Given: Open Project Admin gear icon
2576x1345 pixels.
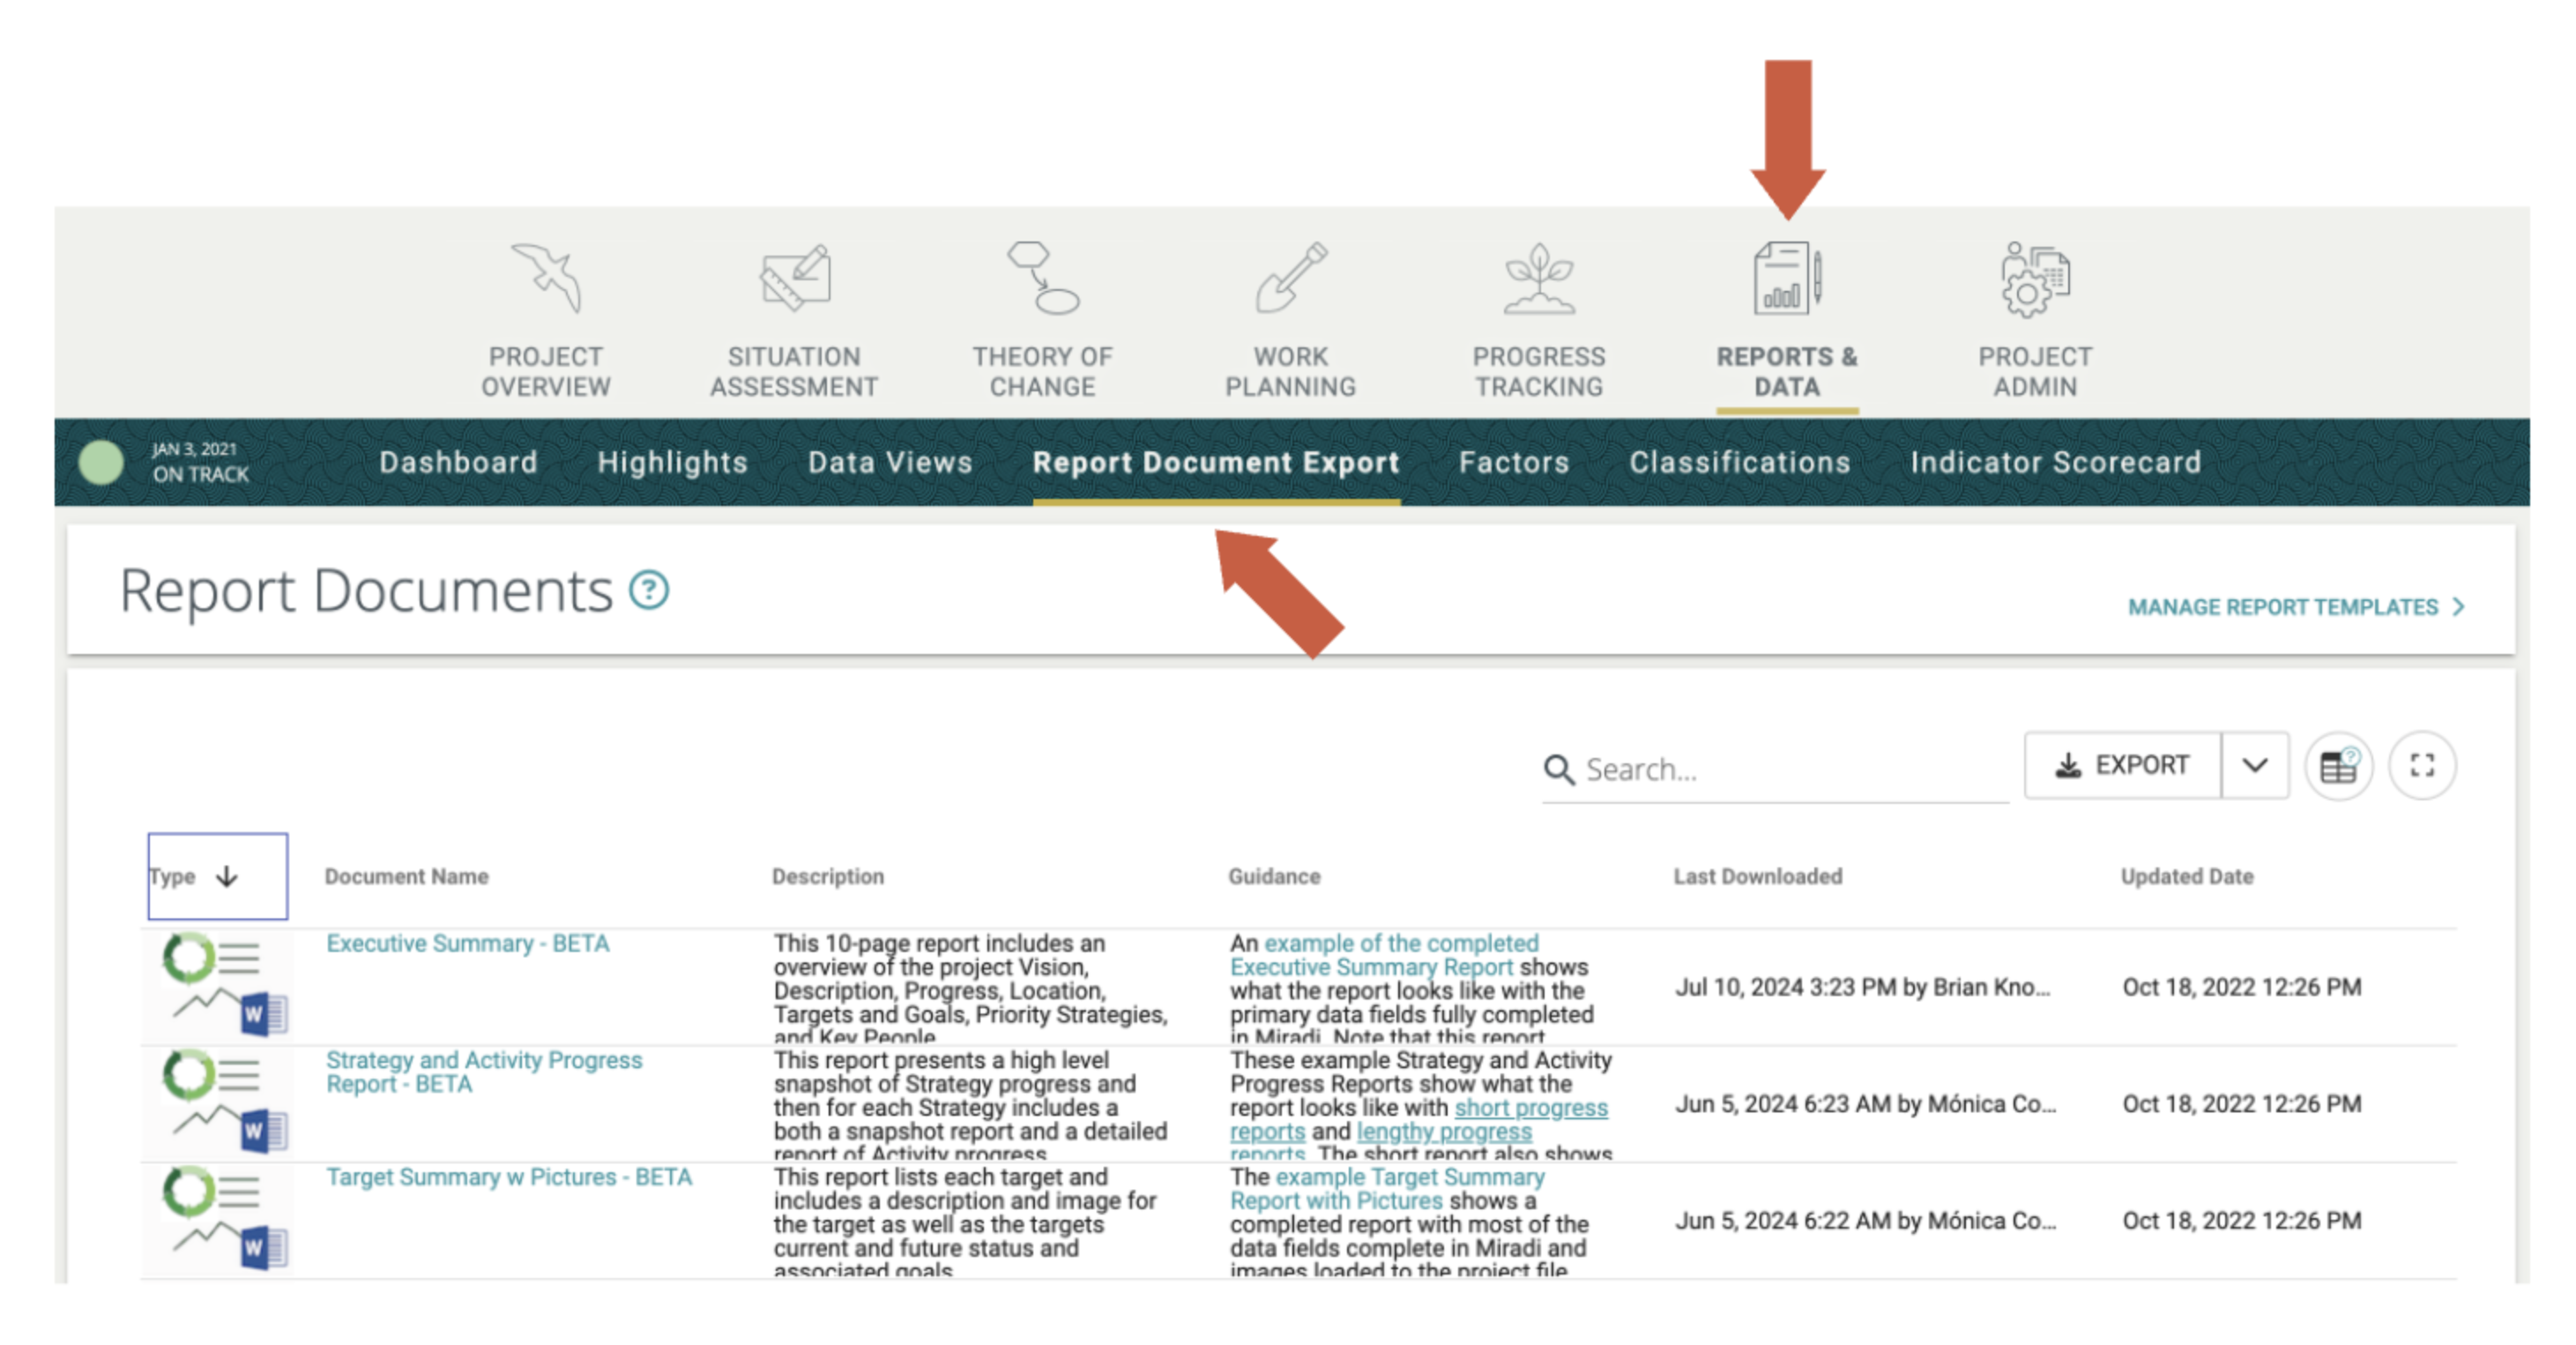Looking at the screenshot, I should [x=2035, y=278].
